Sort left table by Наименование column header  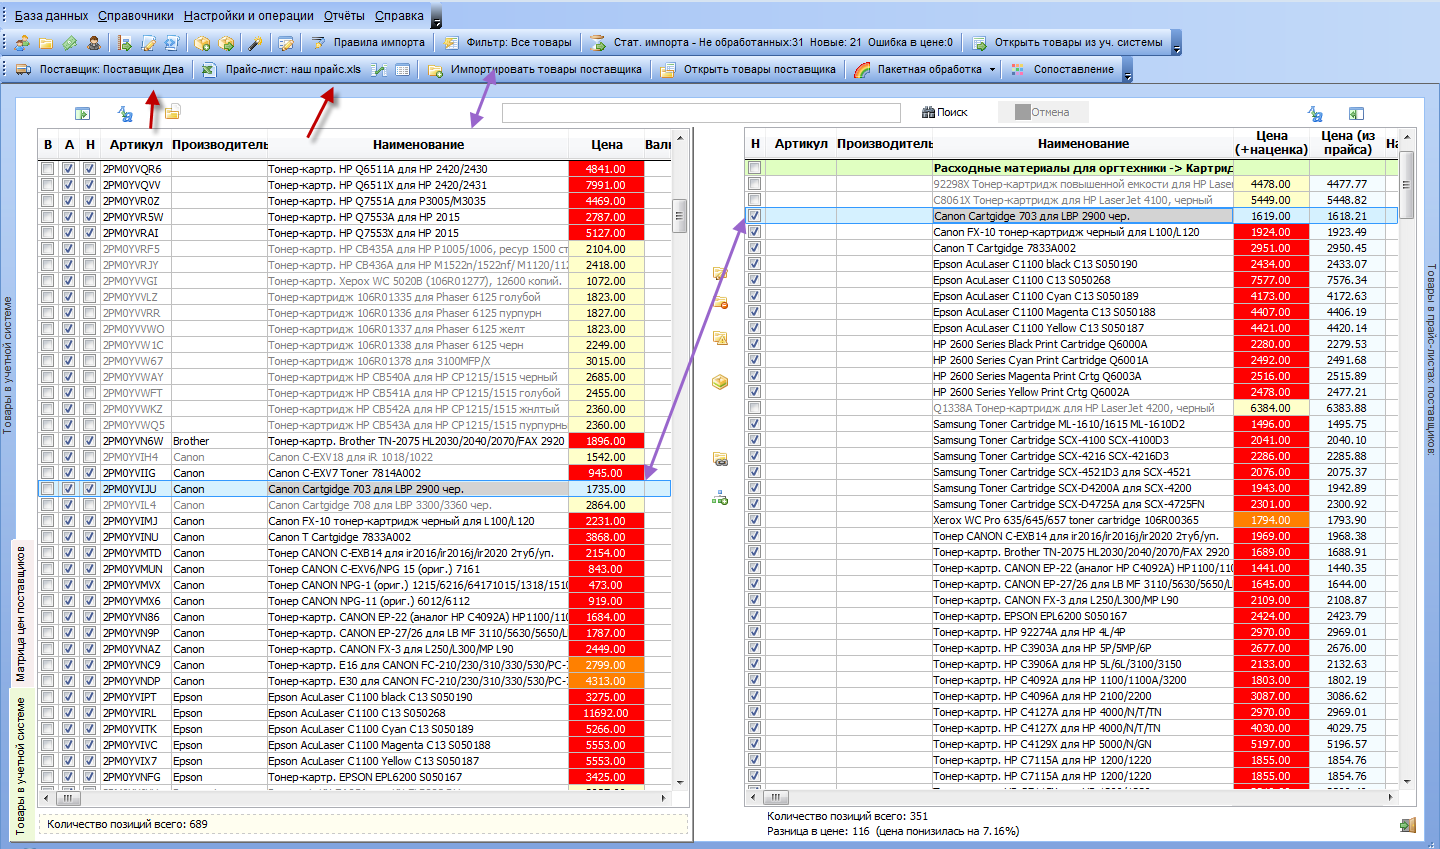click(418, 145)
